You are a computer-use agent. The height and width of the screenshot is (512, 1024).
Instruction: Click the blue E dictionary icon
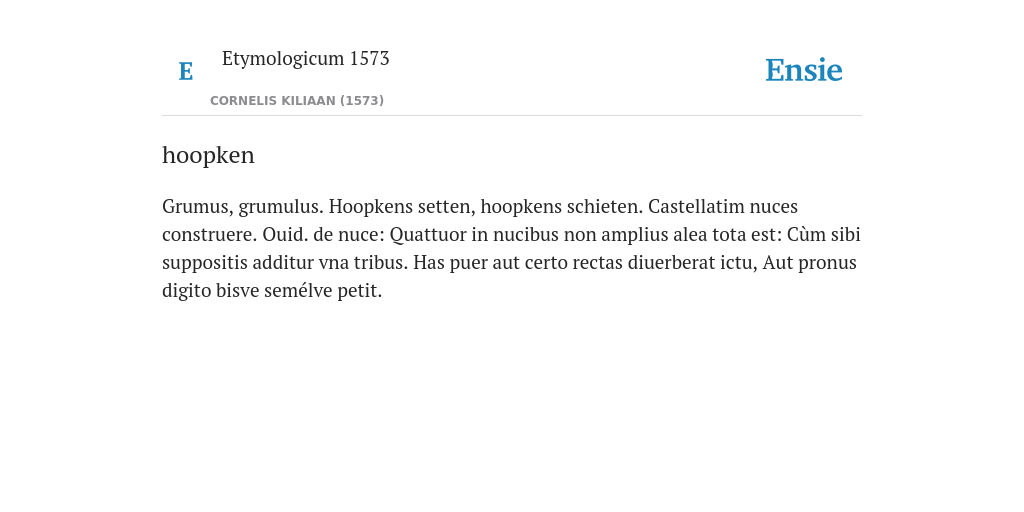coord(185,71)
